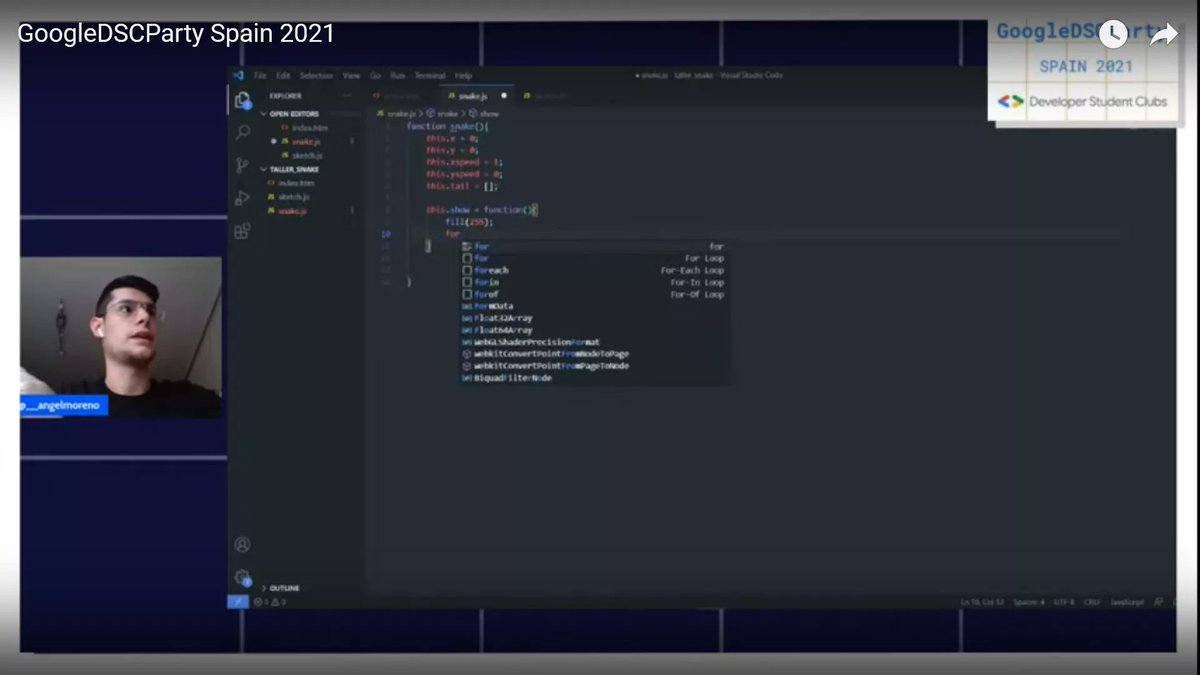Open the Extensions view
Screen dimensions: 1200x675
tap(242, 231)
